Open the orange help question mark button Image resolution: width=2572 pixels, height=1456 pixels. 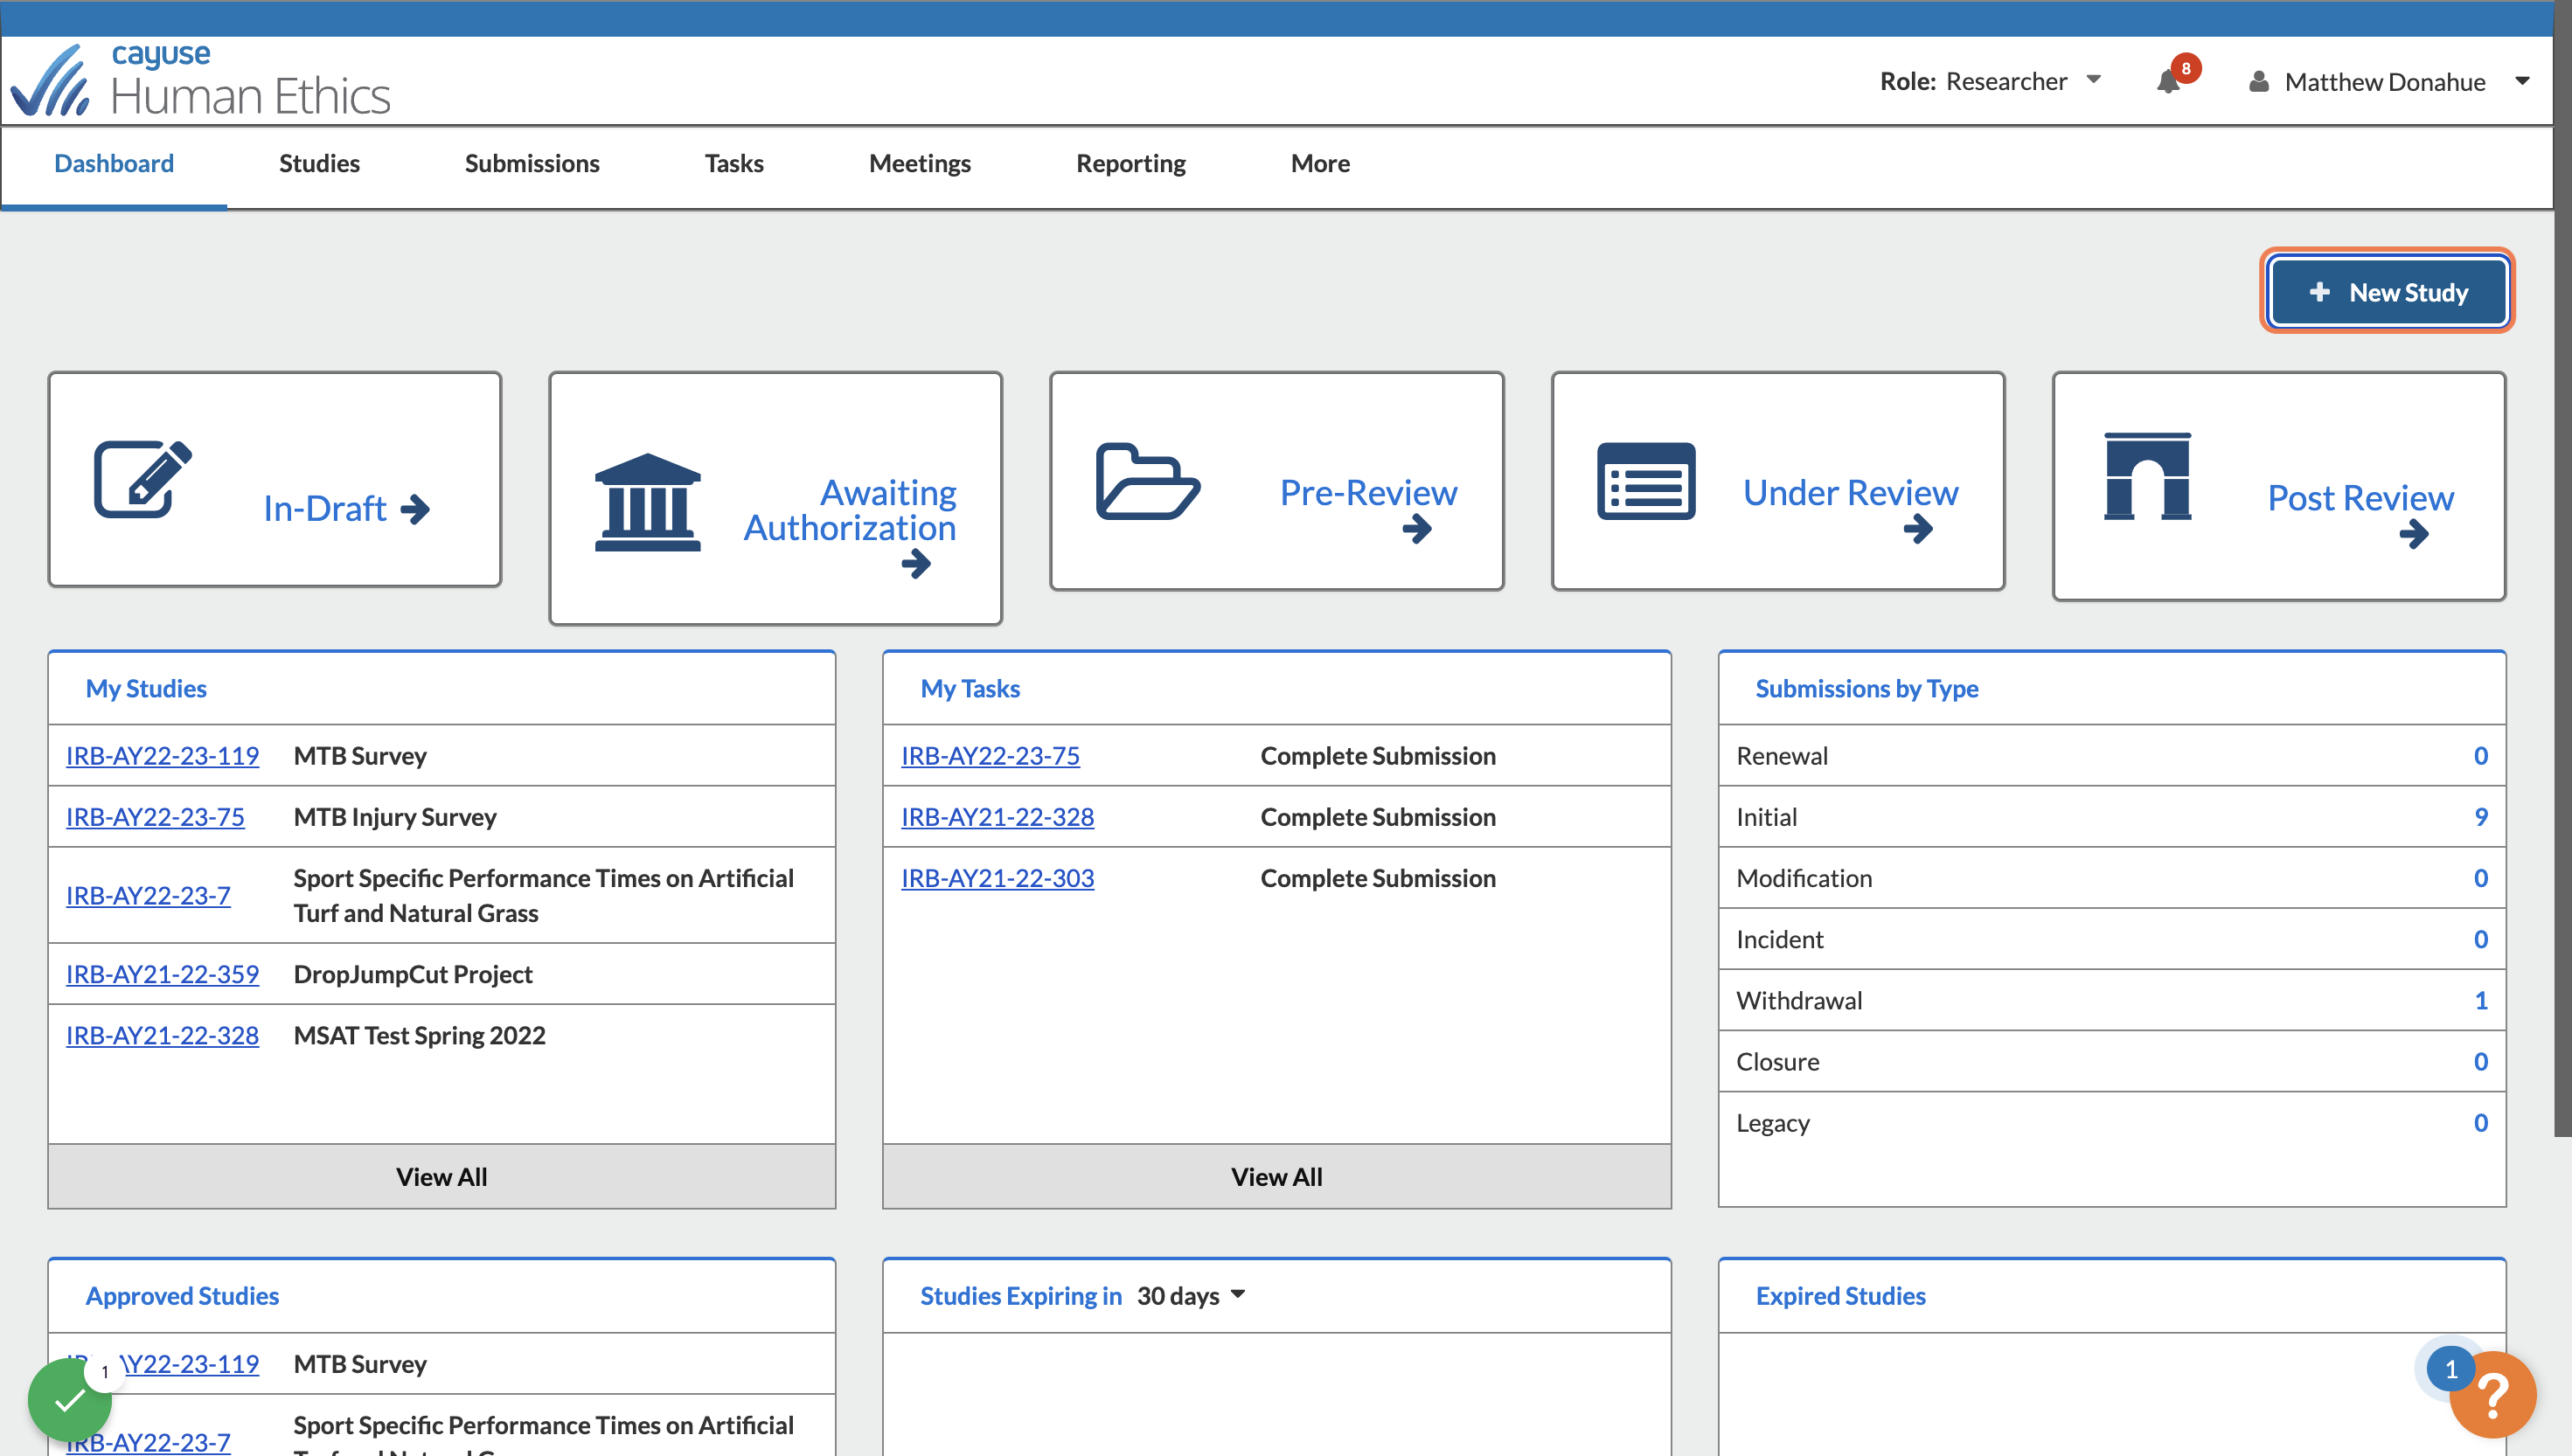click(x=2492, y=1394)
